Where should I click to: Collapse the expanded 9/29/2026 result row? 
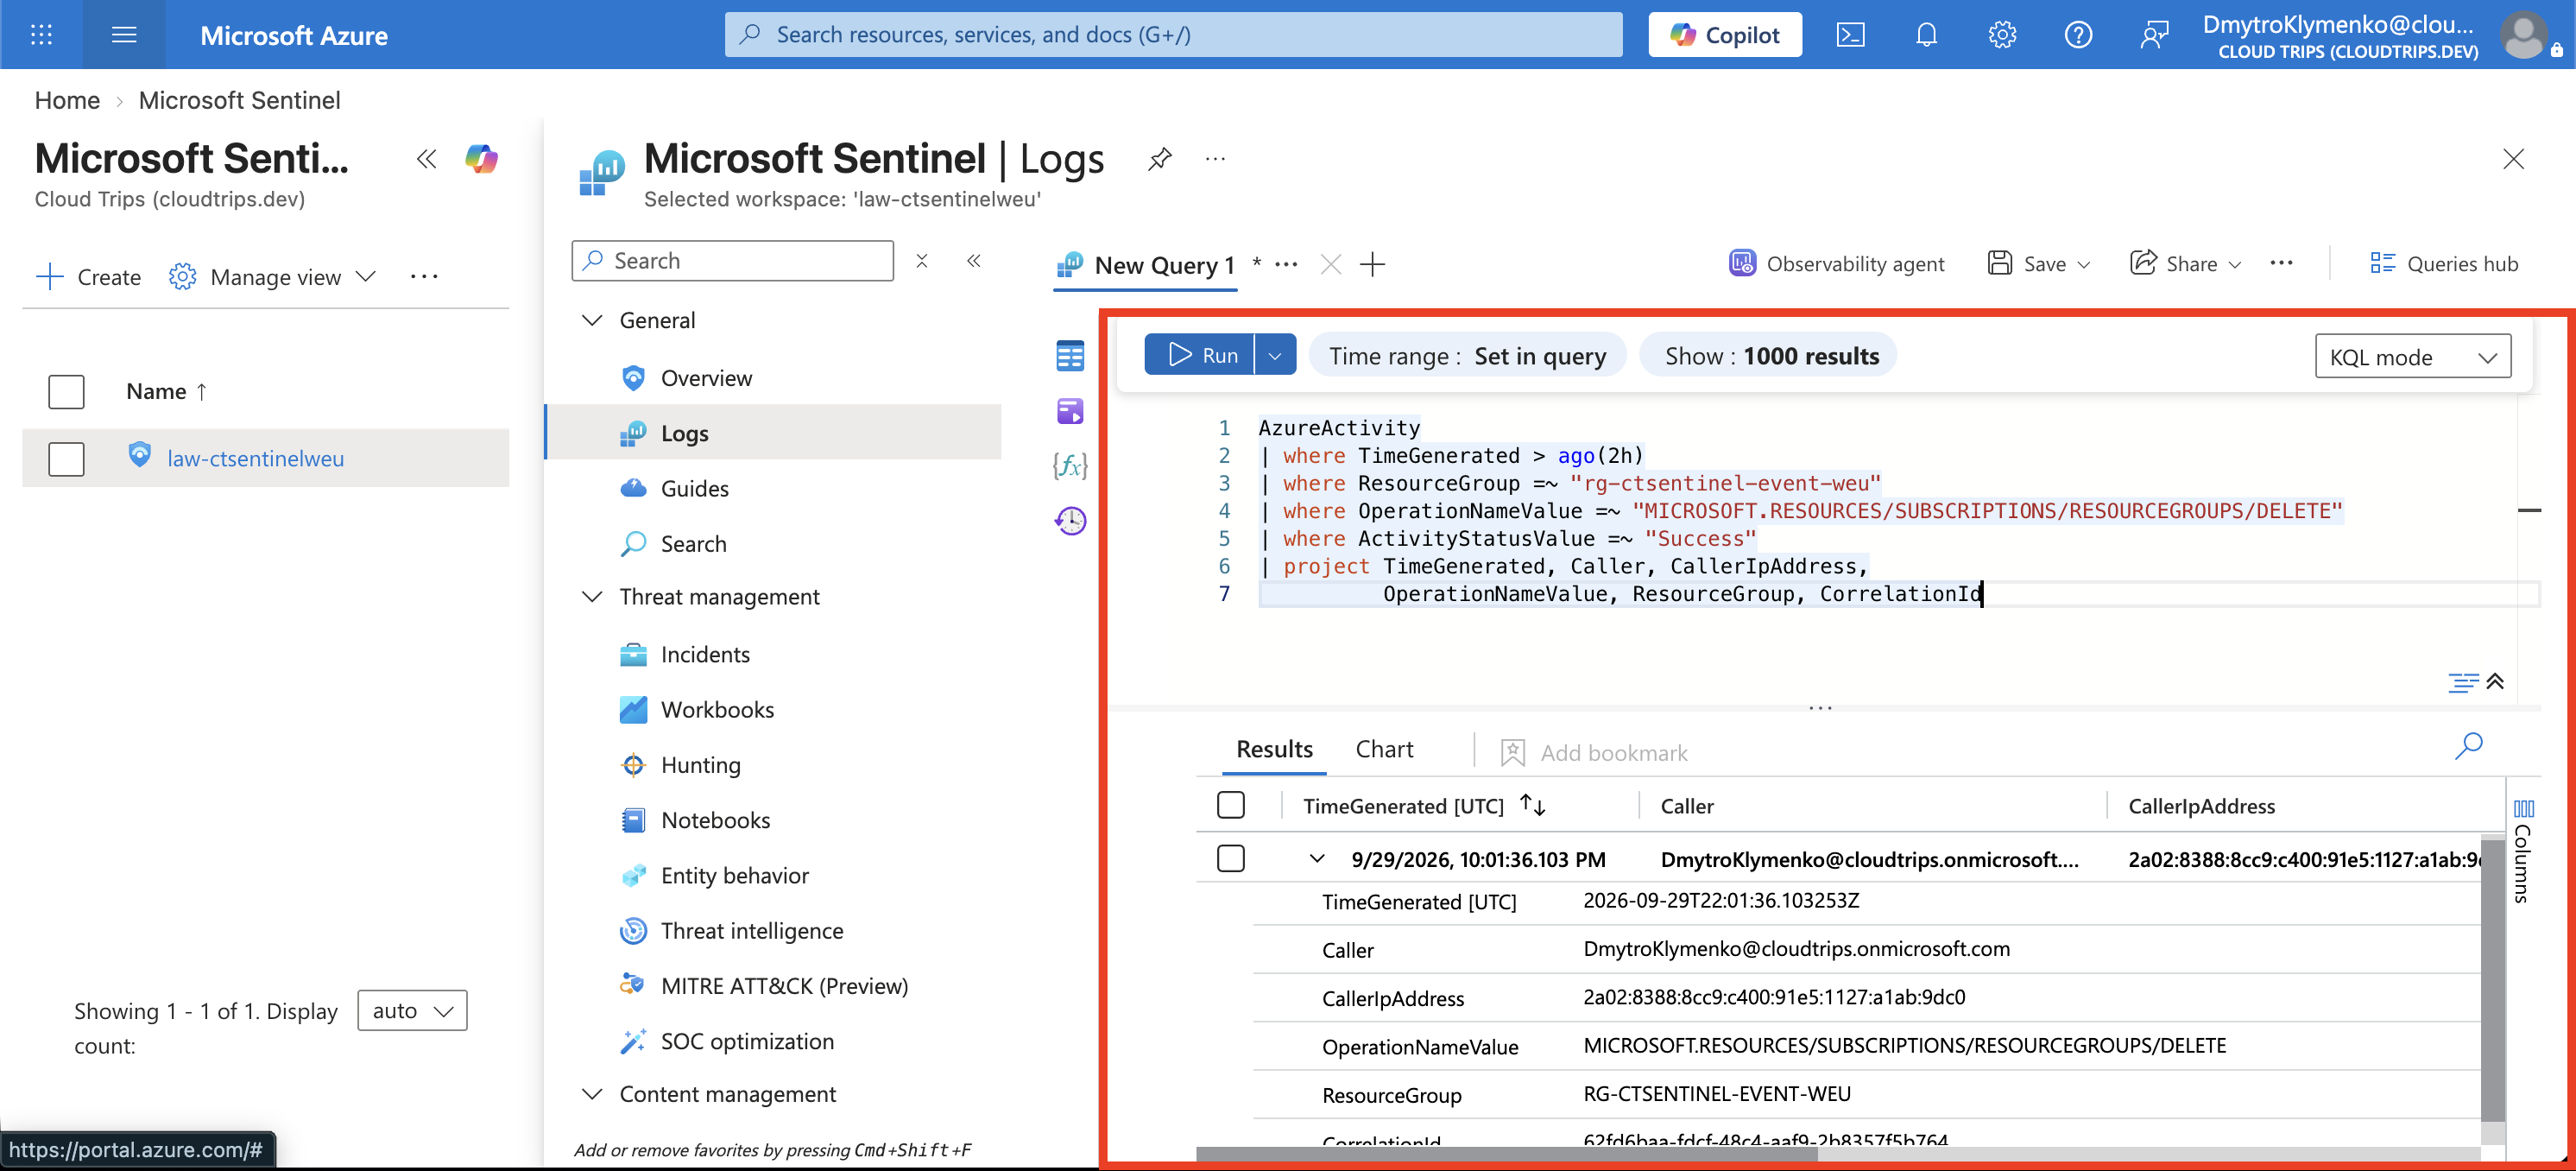click(1317, 859)
